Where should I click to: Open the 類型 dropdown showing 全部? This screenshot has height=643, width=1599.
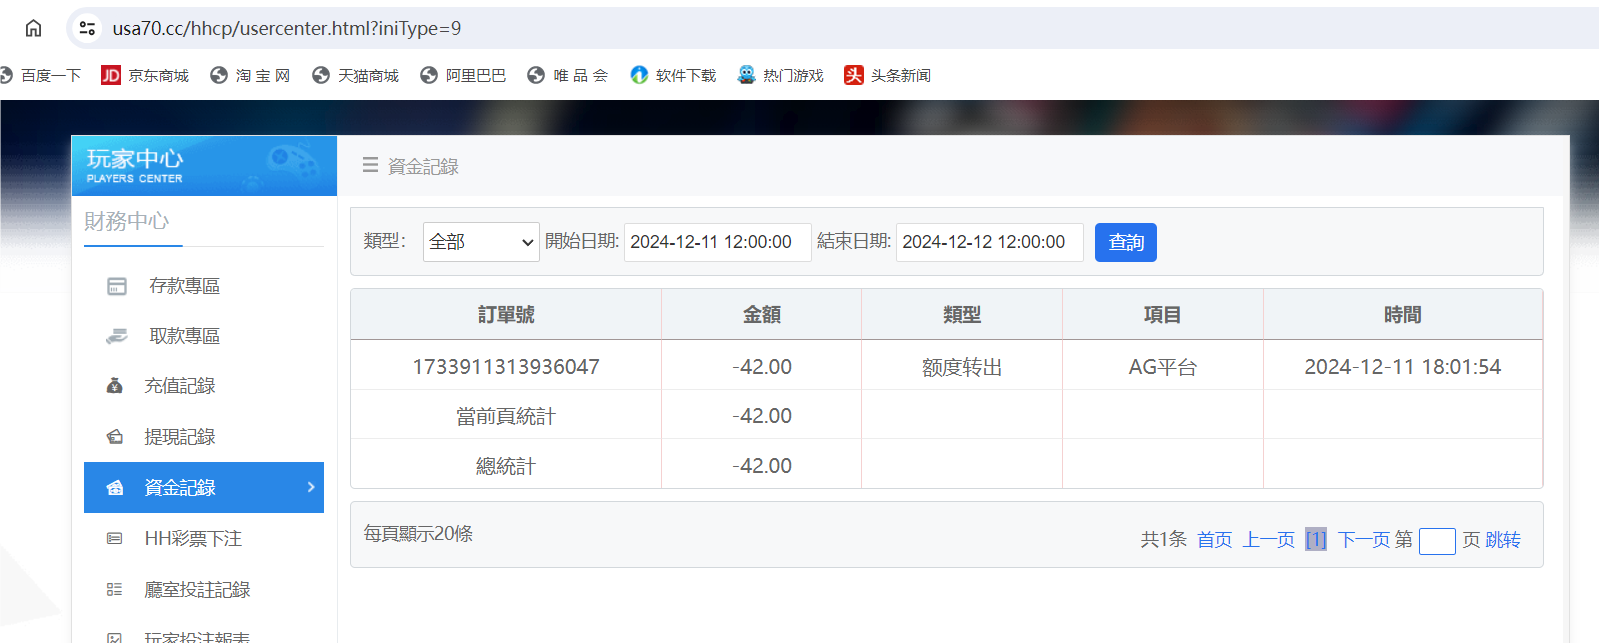click(481, 242)
